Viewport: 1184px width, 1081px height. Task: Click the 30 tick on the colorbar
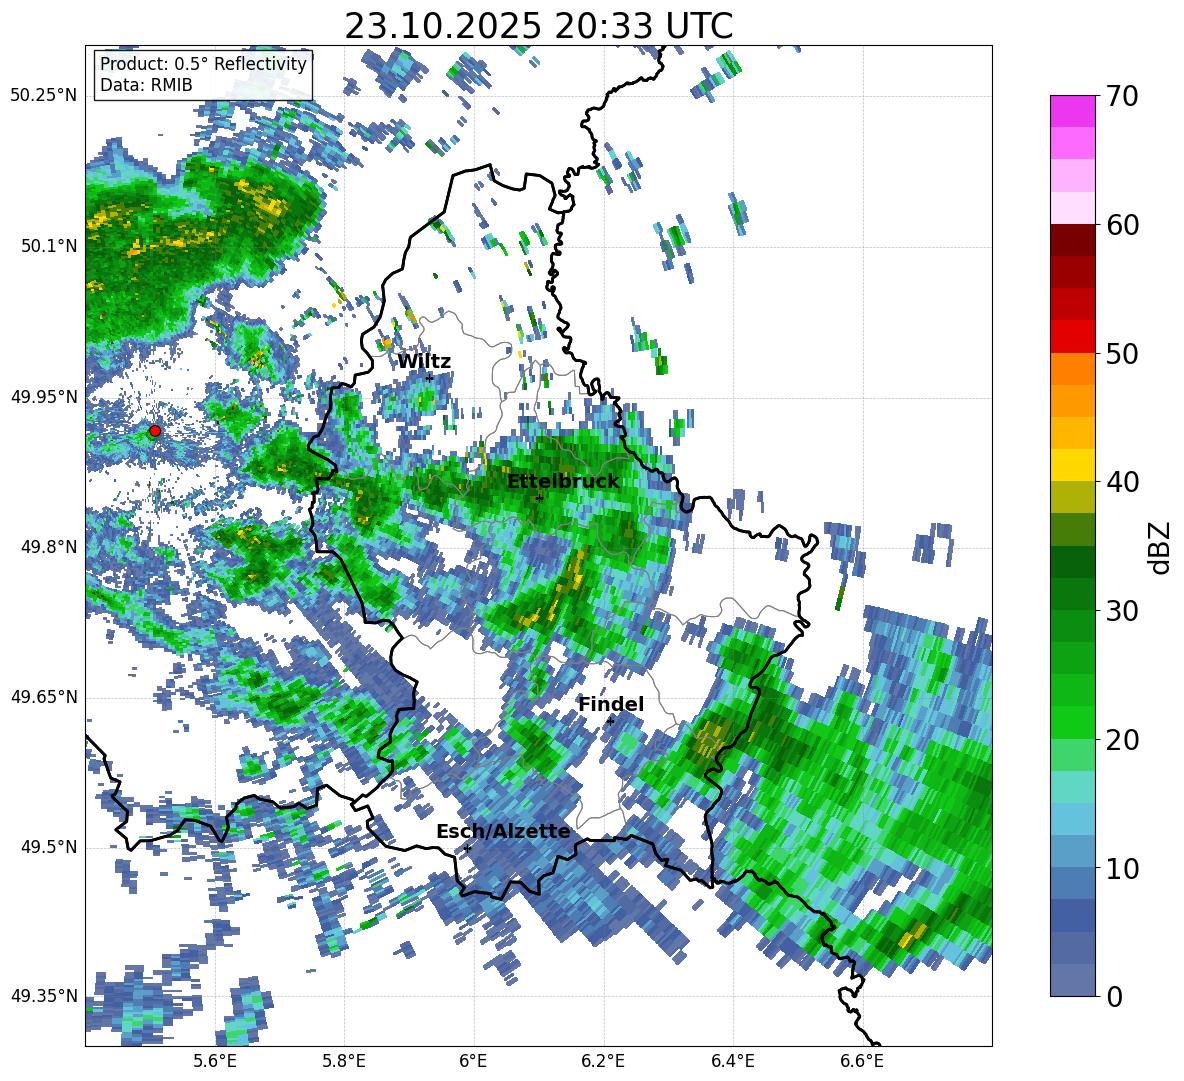pos(1121,611)
